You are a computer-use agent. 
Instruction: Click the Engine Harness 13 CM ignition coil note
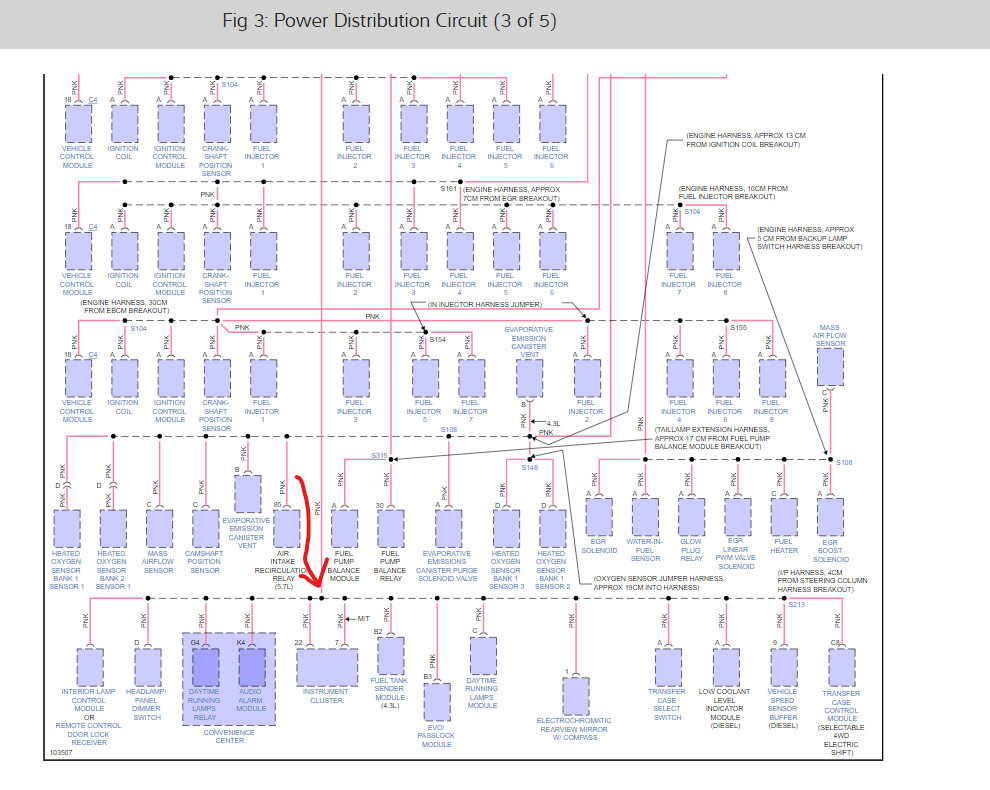[x=746, y=140]
